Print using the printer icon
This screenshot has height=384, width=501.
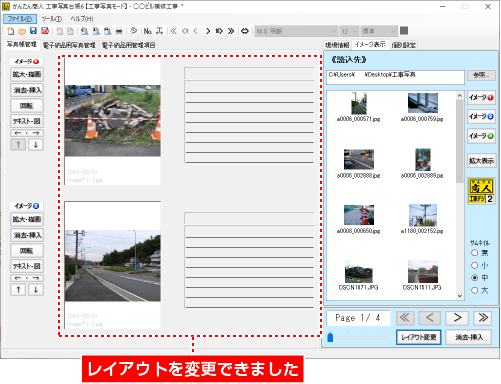(119, 31)
